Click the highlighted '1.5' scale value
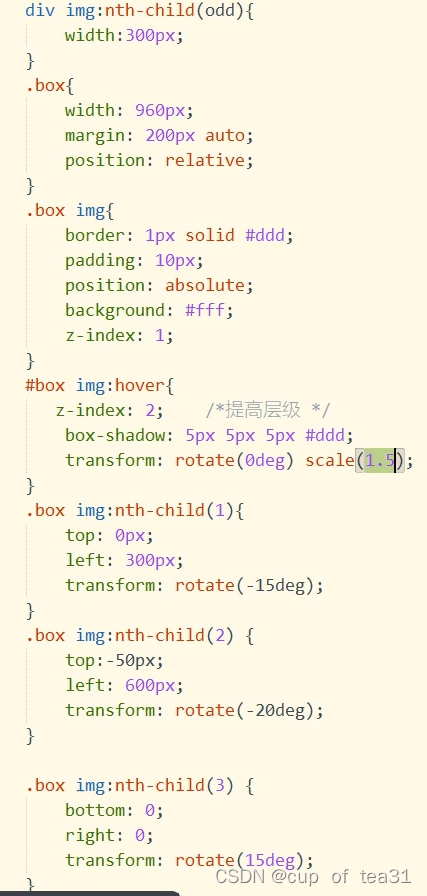427x896 pixels. (380, 461)
